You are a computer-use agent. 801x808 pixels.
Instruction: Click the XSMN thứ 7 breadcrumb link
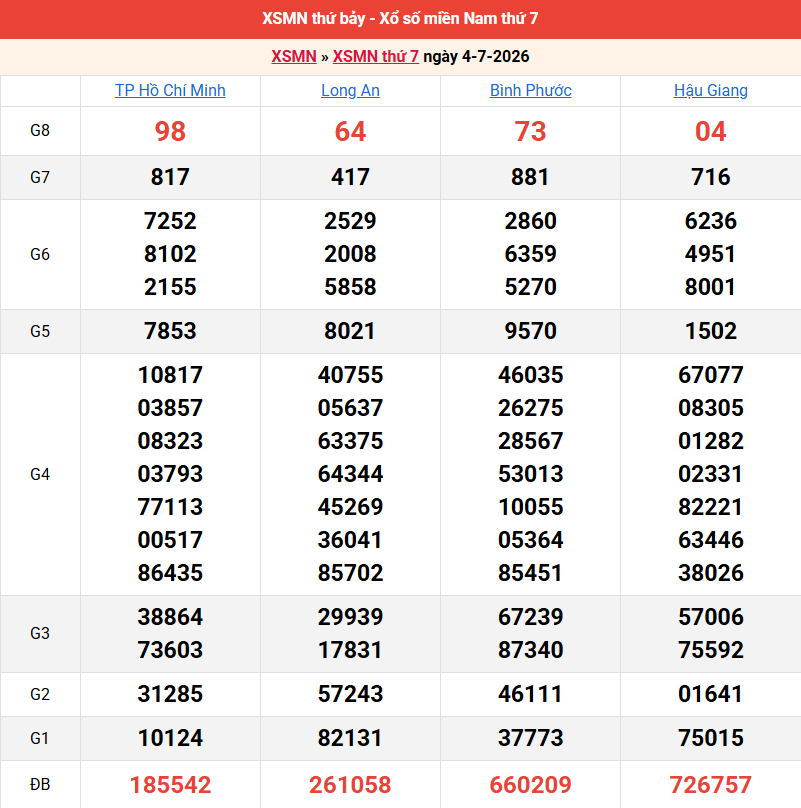click(x=376, y=56)
